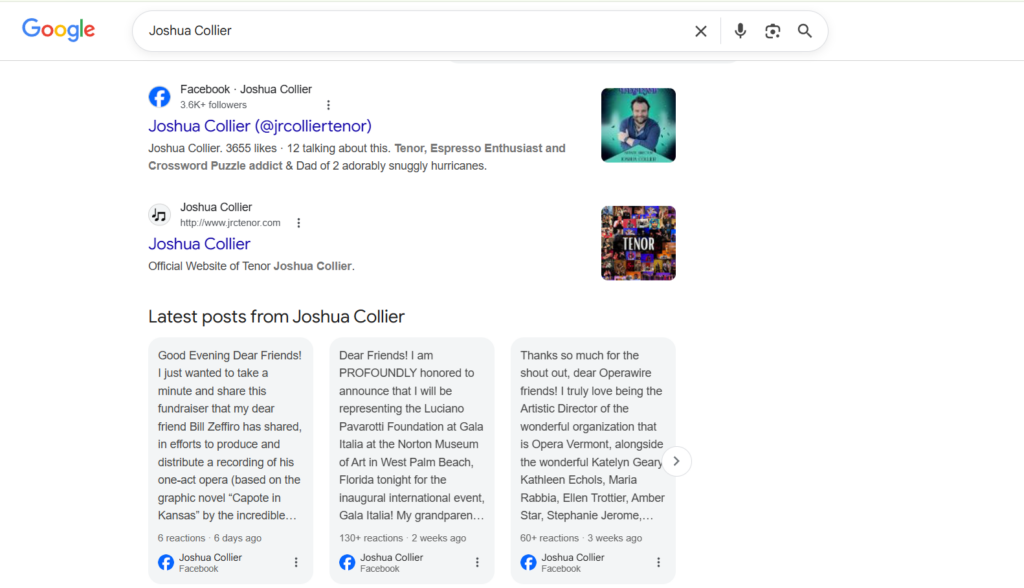
Task: Open Google Lens image search icon
Action: click(773, 31)
